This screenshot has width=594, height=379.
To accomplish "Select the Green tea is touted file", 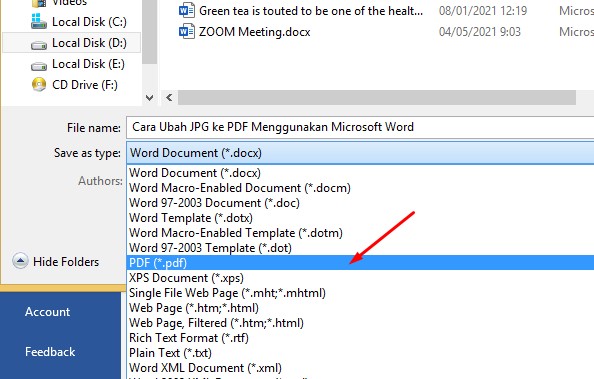I will 311,11.
